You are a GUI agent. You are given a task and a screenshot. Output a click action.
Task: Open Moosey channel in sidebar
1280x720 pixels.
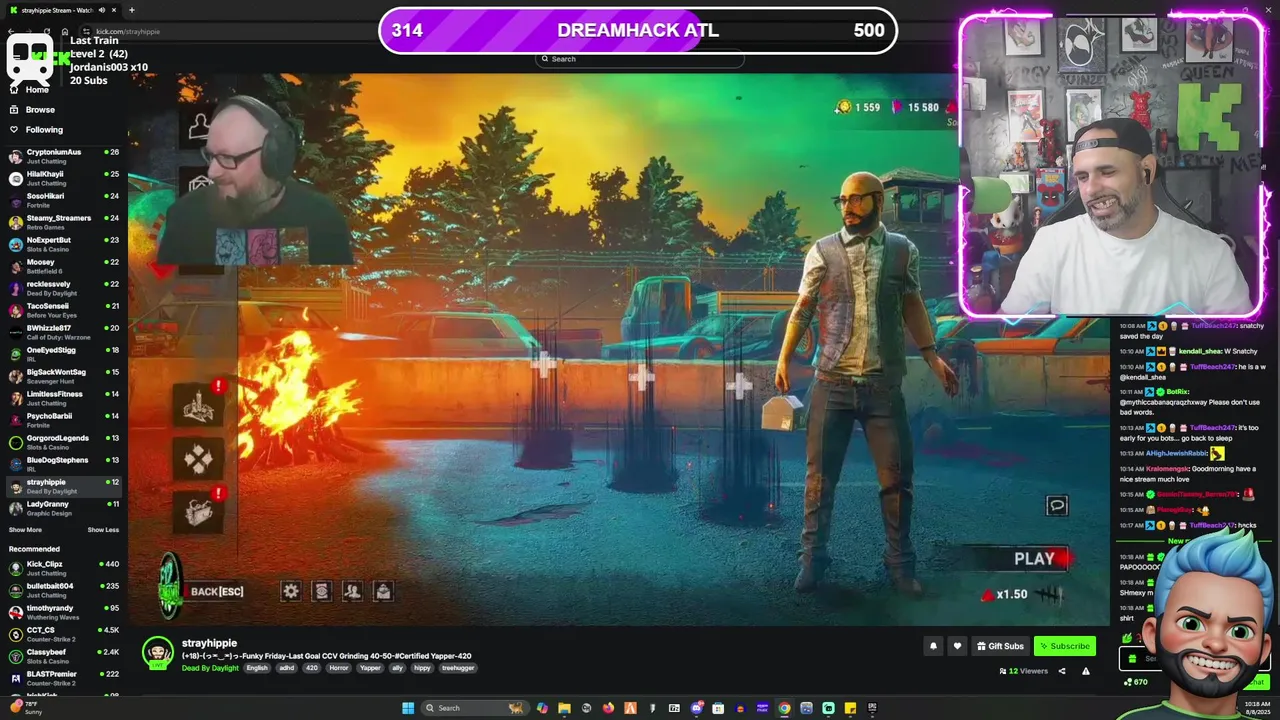64,266
